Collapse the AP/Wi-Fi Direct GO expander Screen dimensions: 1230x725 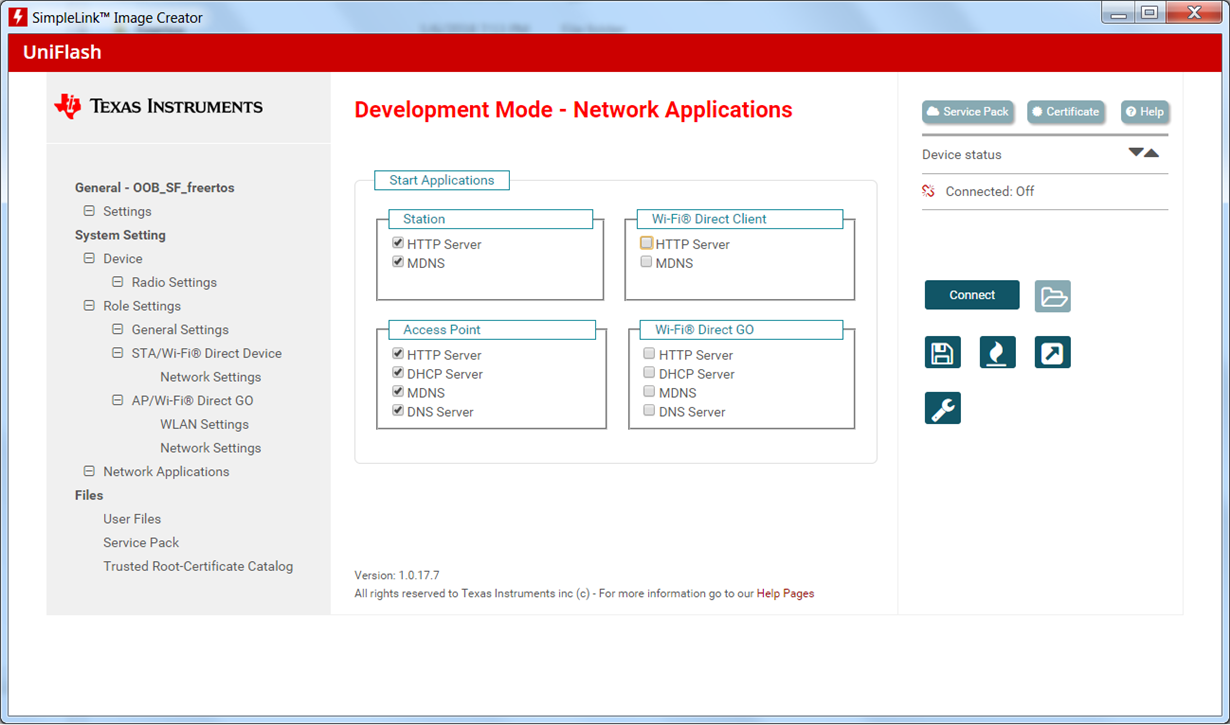pyautogui.click(x=117, y=400)
